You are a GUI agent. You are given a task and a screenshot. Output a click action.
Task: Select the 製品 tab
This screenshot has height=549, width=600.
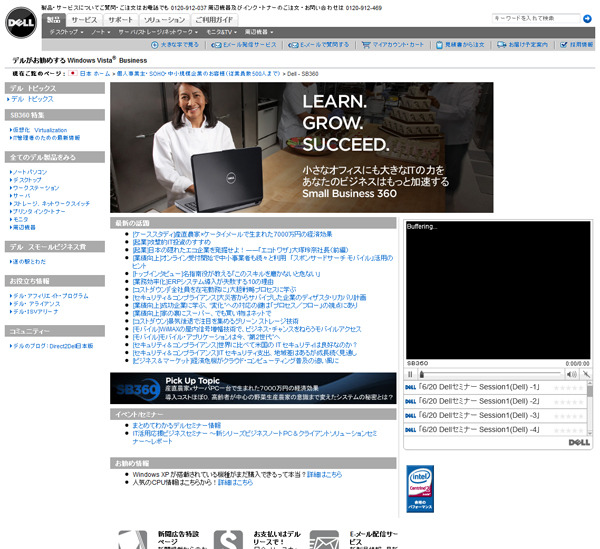point(54,20)
